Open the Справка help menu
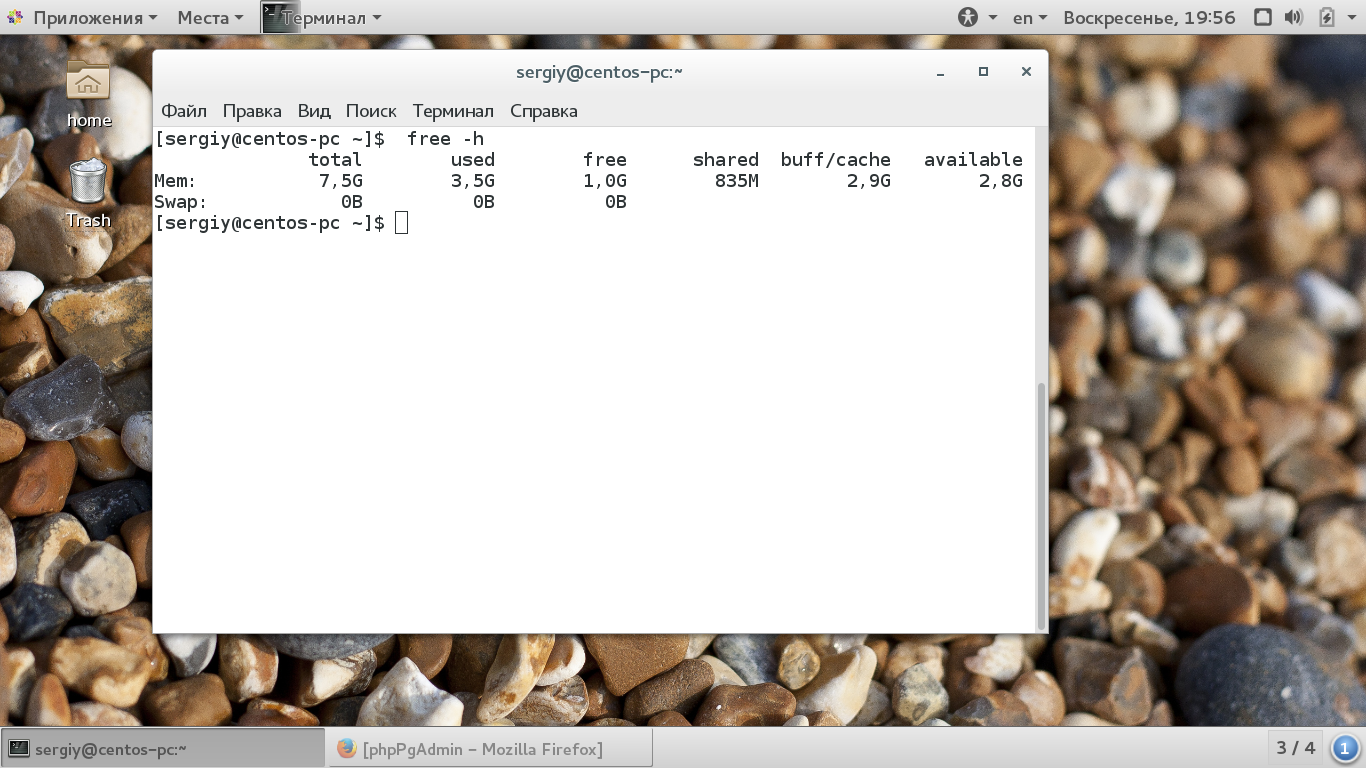The width and height of the screenshot is (1366, 768). pos(544,111)
